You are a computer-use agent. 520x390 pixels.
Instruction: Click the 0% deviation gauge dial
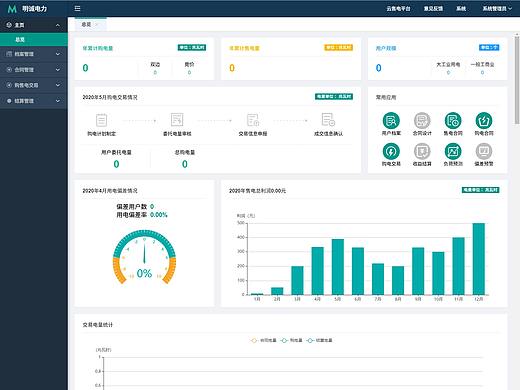pyautogui.click(x=144, y=257)
